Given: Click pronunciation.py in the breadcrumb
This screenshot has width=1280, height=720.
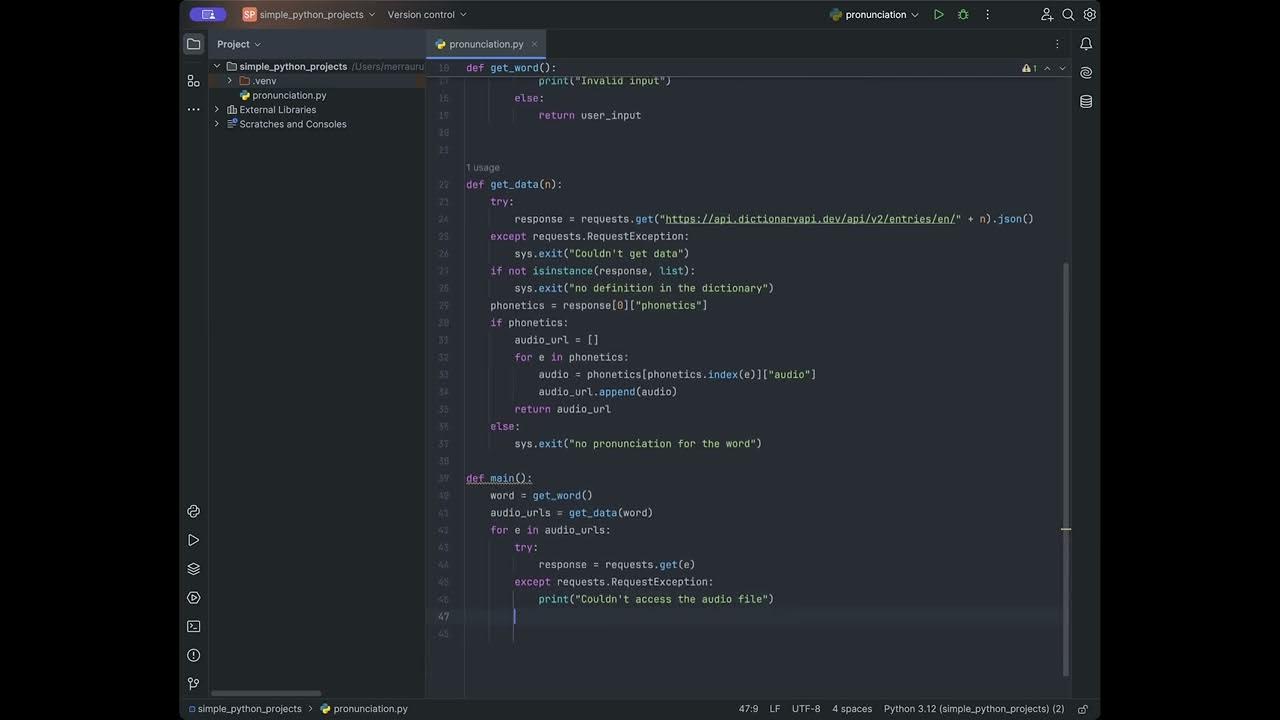Looking at the screenshot, I should coord(364,709).
